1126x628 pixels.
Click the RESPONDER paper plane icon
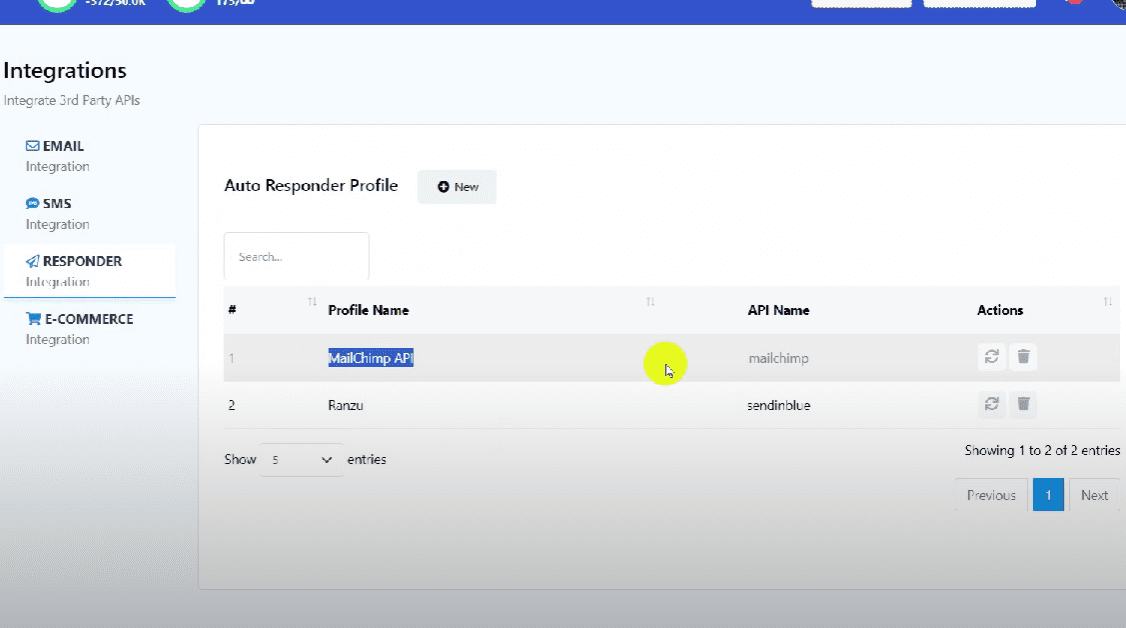click(33, 262)
